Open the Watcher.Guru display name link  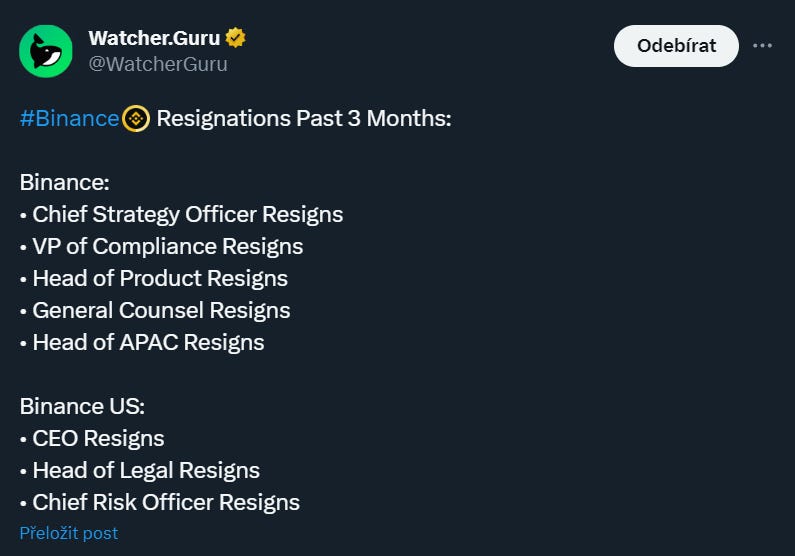(x=154, y=38)
